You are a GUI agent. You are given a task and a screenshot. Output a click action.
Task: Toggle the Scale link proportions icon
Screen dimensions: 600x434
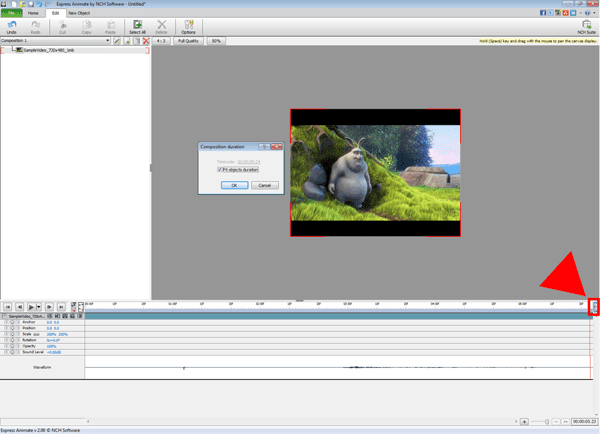pyautogui.click(x=37, y=334)
